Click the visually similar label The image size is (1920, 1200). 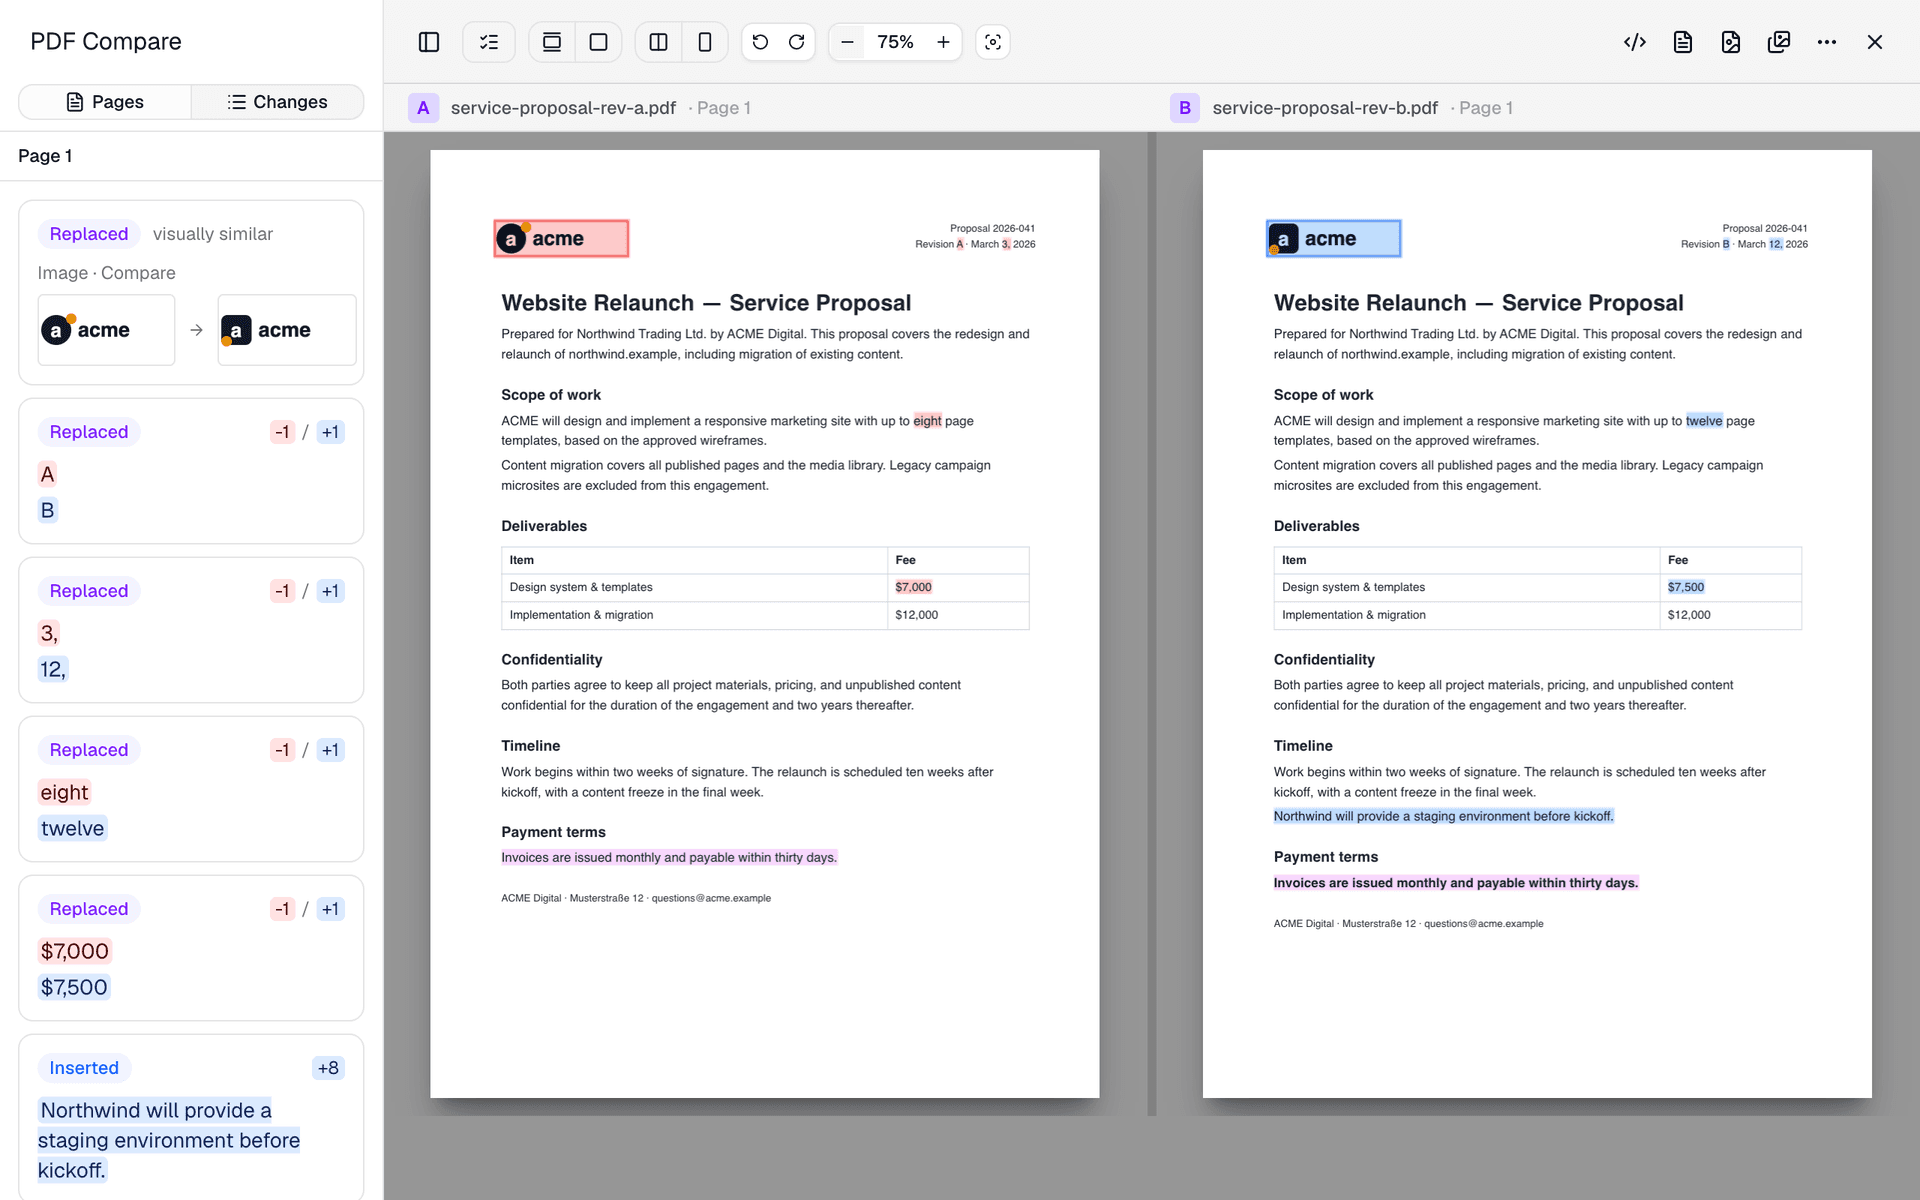pyautogui.click(x=212, y=234)
